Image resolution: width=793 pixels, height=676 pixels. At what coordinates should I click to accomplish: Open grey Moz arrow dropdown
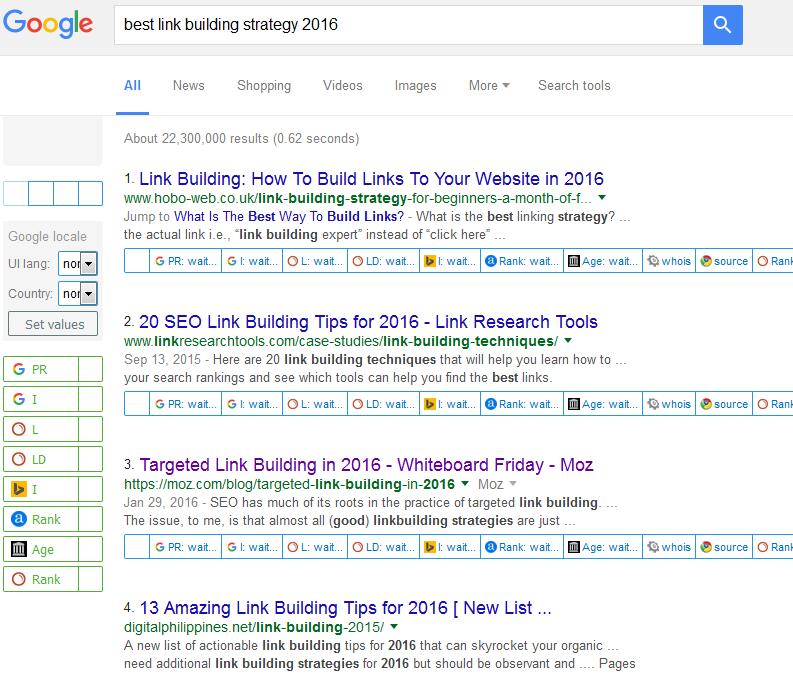[513, 483]
